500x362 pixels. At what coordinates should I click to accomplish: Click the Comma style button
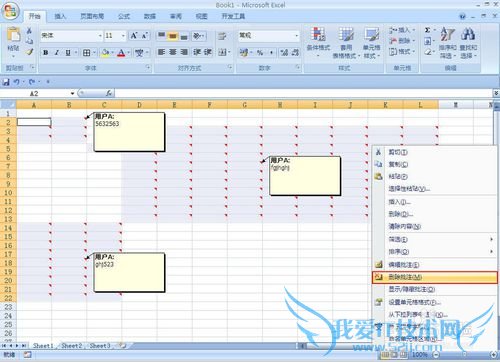click(271, 52)
